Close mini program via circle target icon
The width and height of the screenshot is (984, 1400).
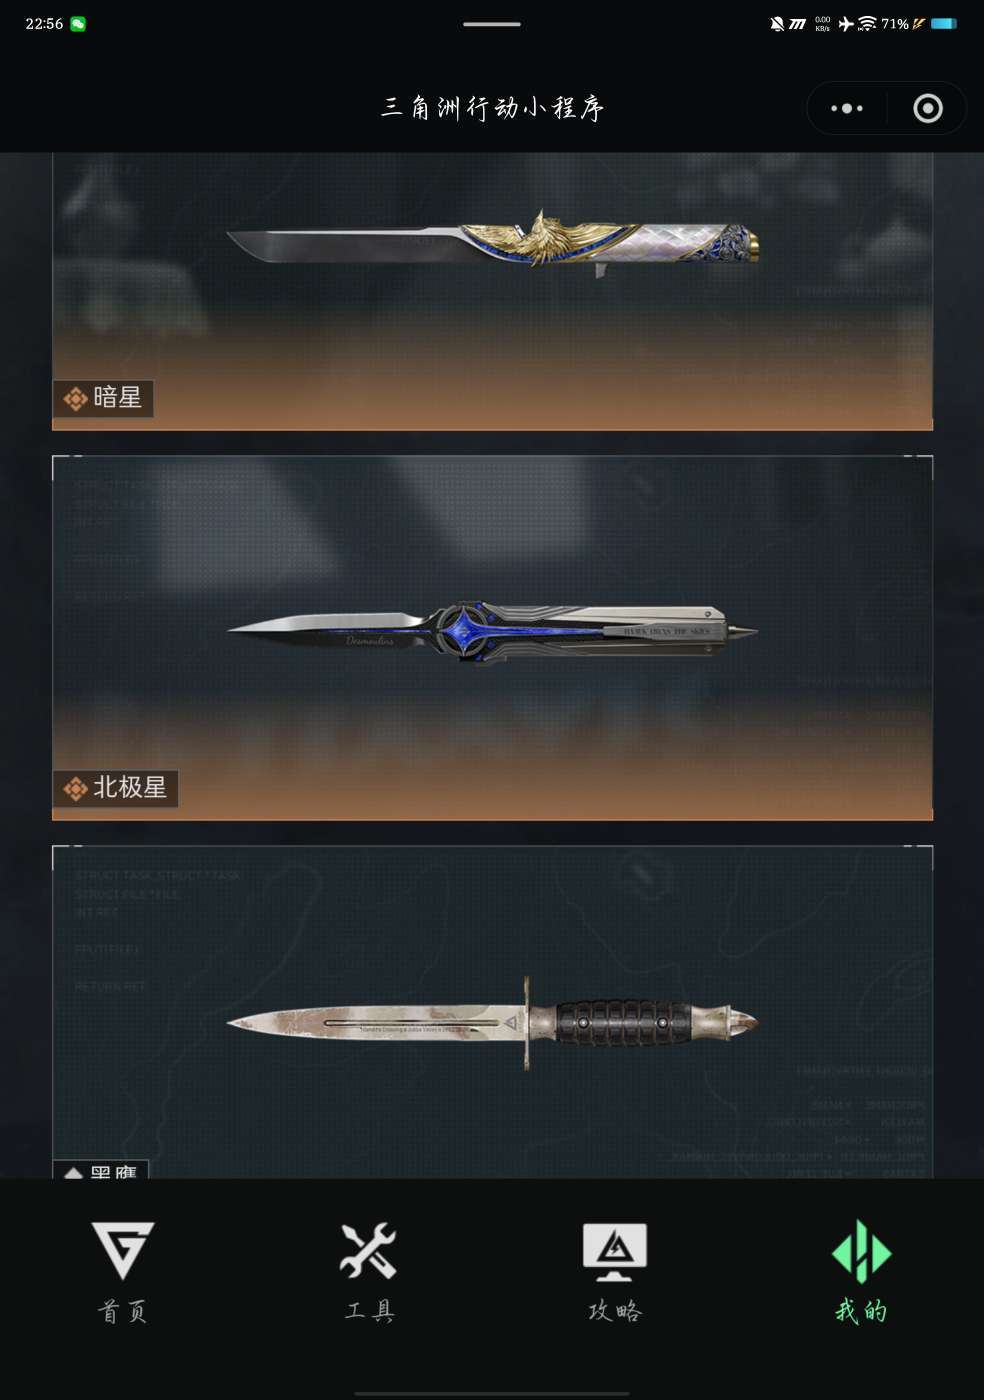click(928, 108)
